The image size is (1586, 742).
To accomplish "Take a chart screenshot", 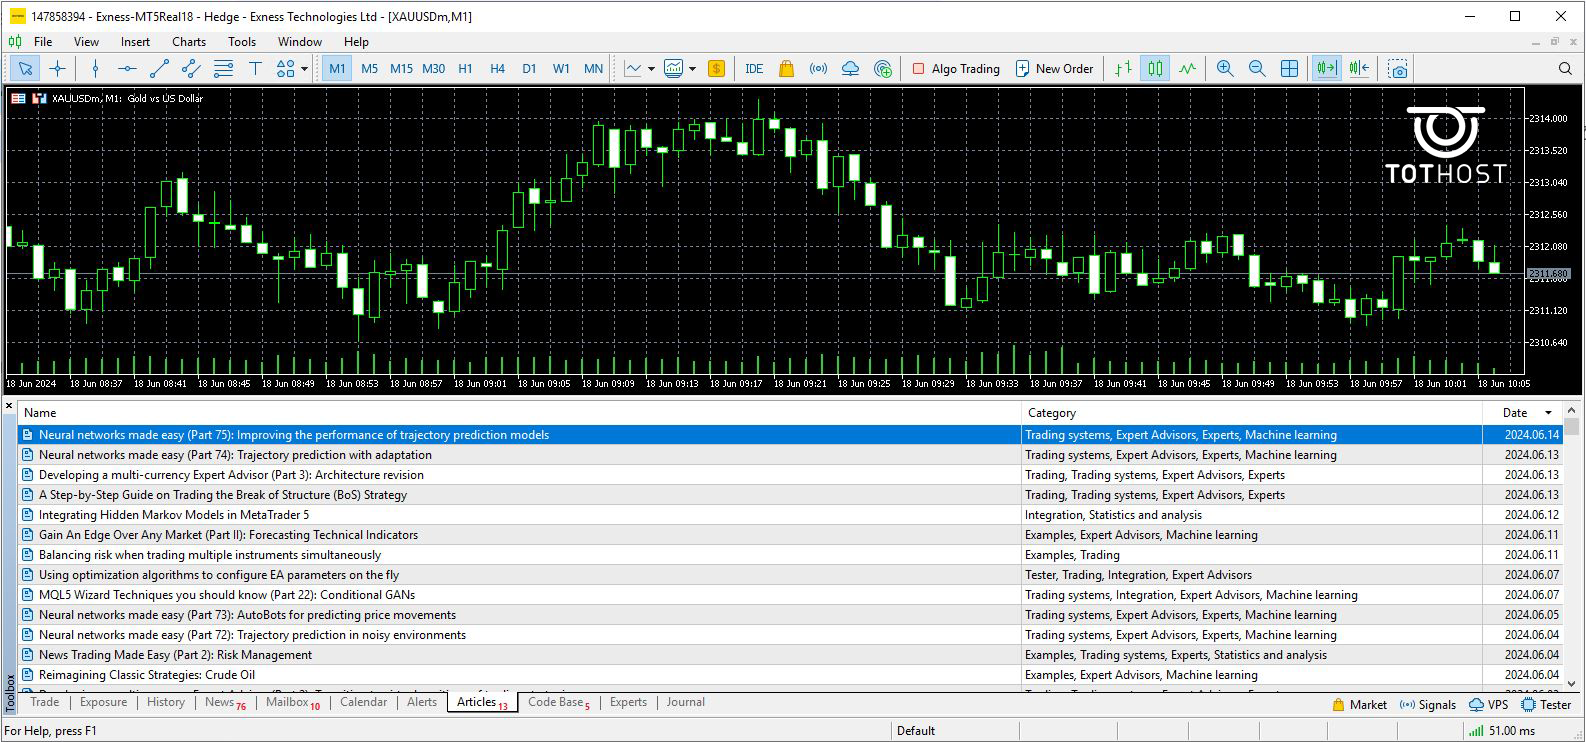I will coord(1398,68).
